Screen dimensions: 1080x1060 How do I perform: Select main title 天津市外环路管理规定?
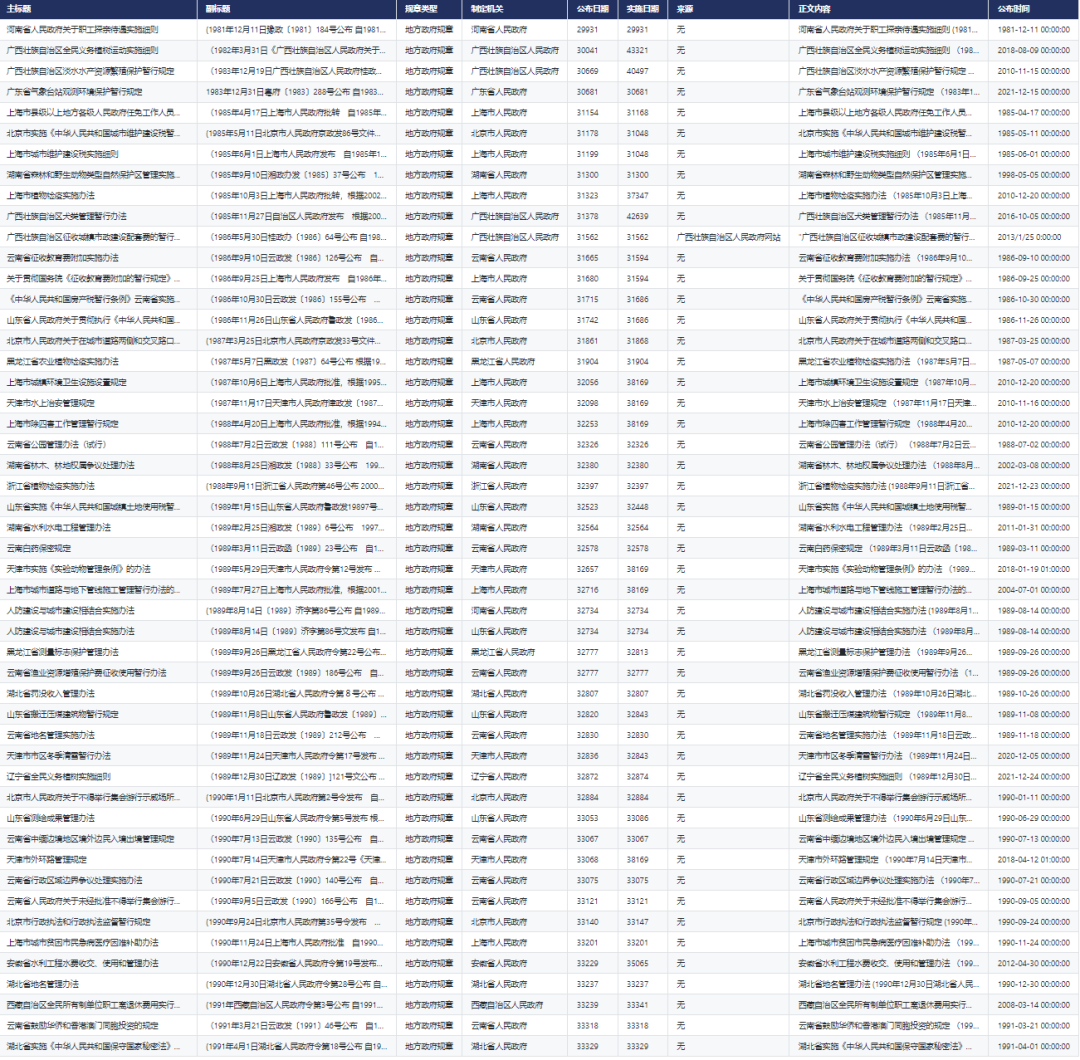pos(47,860)
